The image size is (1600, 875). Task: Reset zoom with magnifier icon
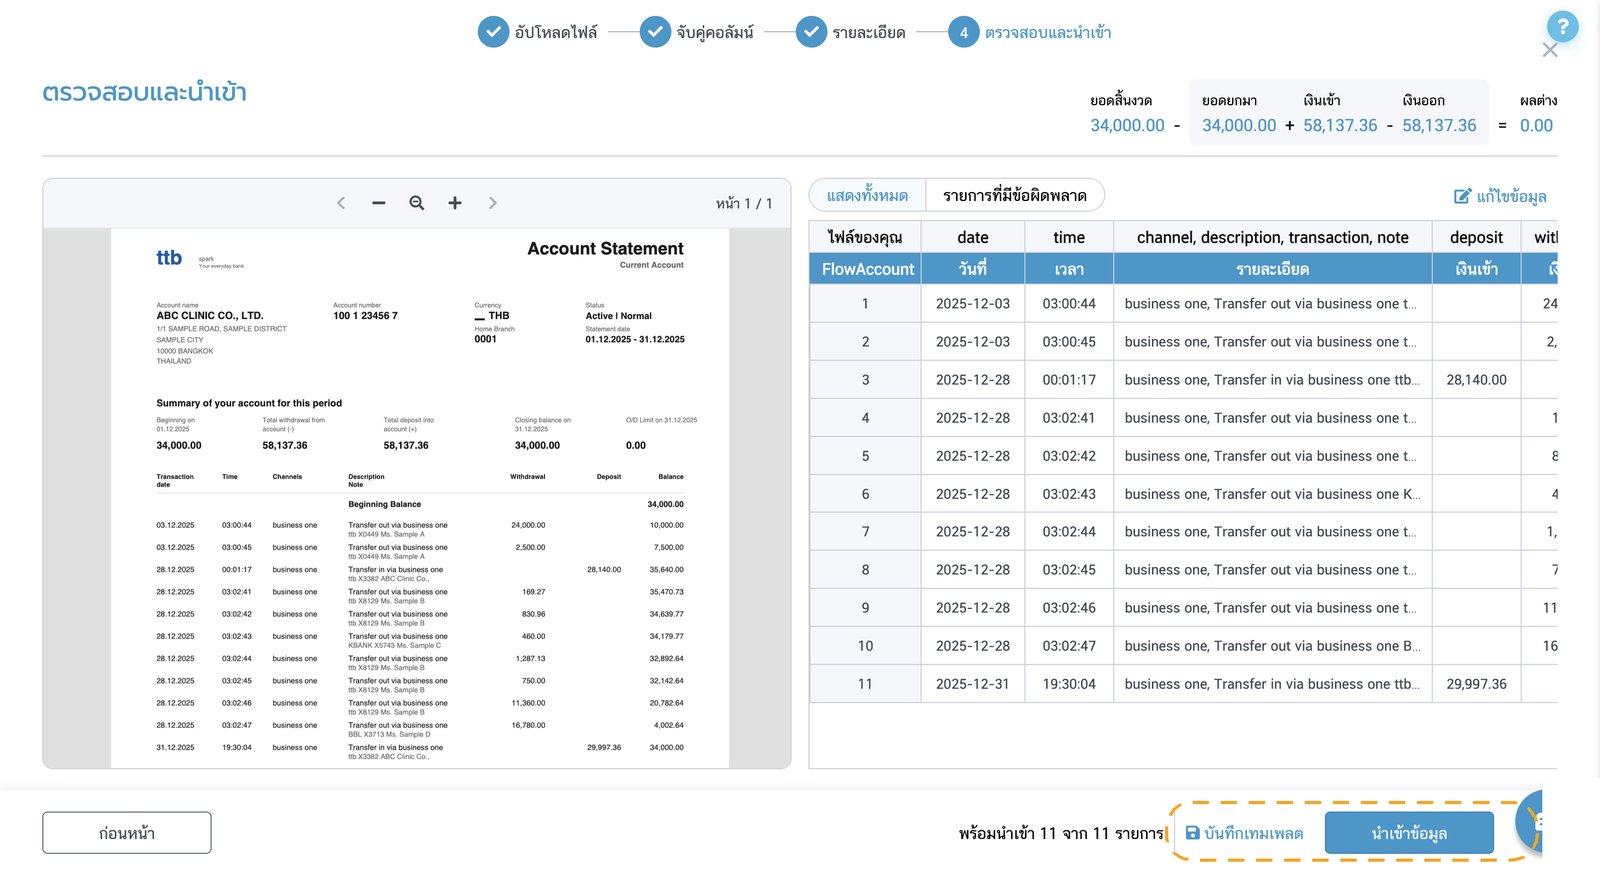click(x=417, y=203)
